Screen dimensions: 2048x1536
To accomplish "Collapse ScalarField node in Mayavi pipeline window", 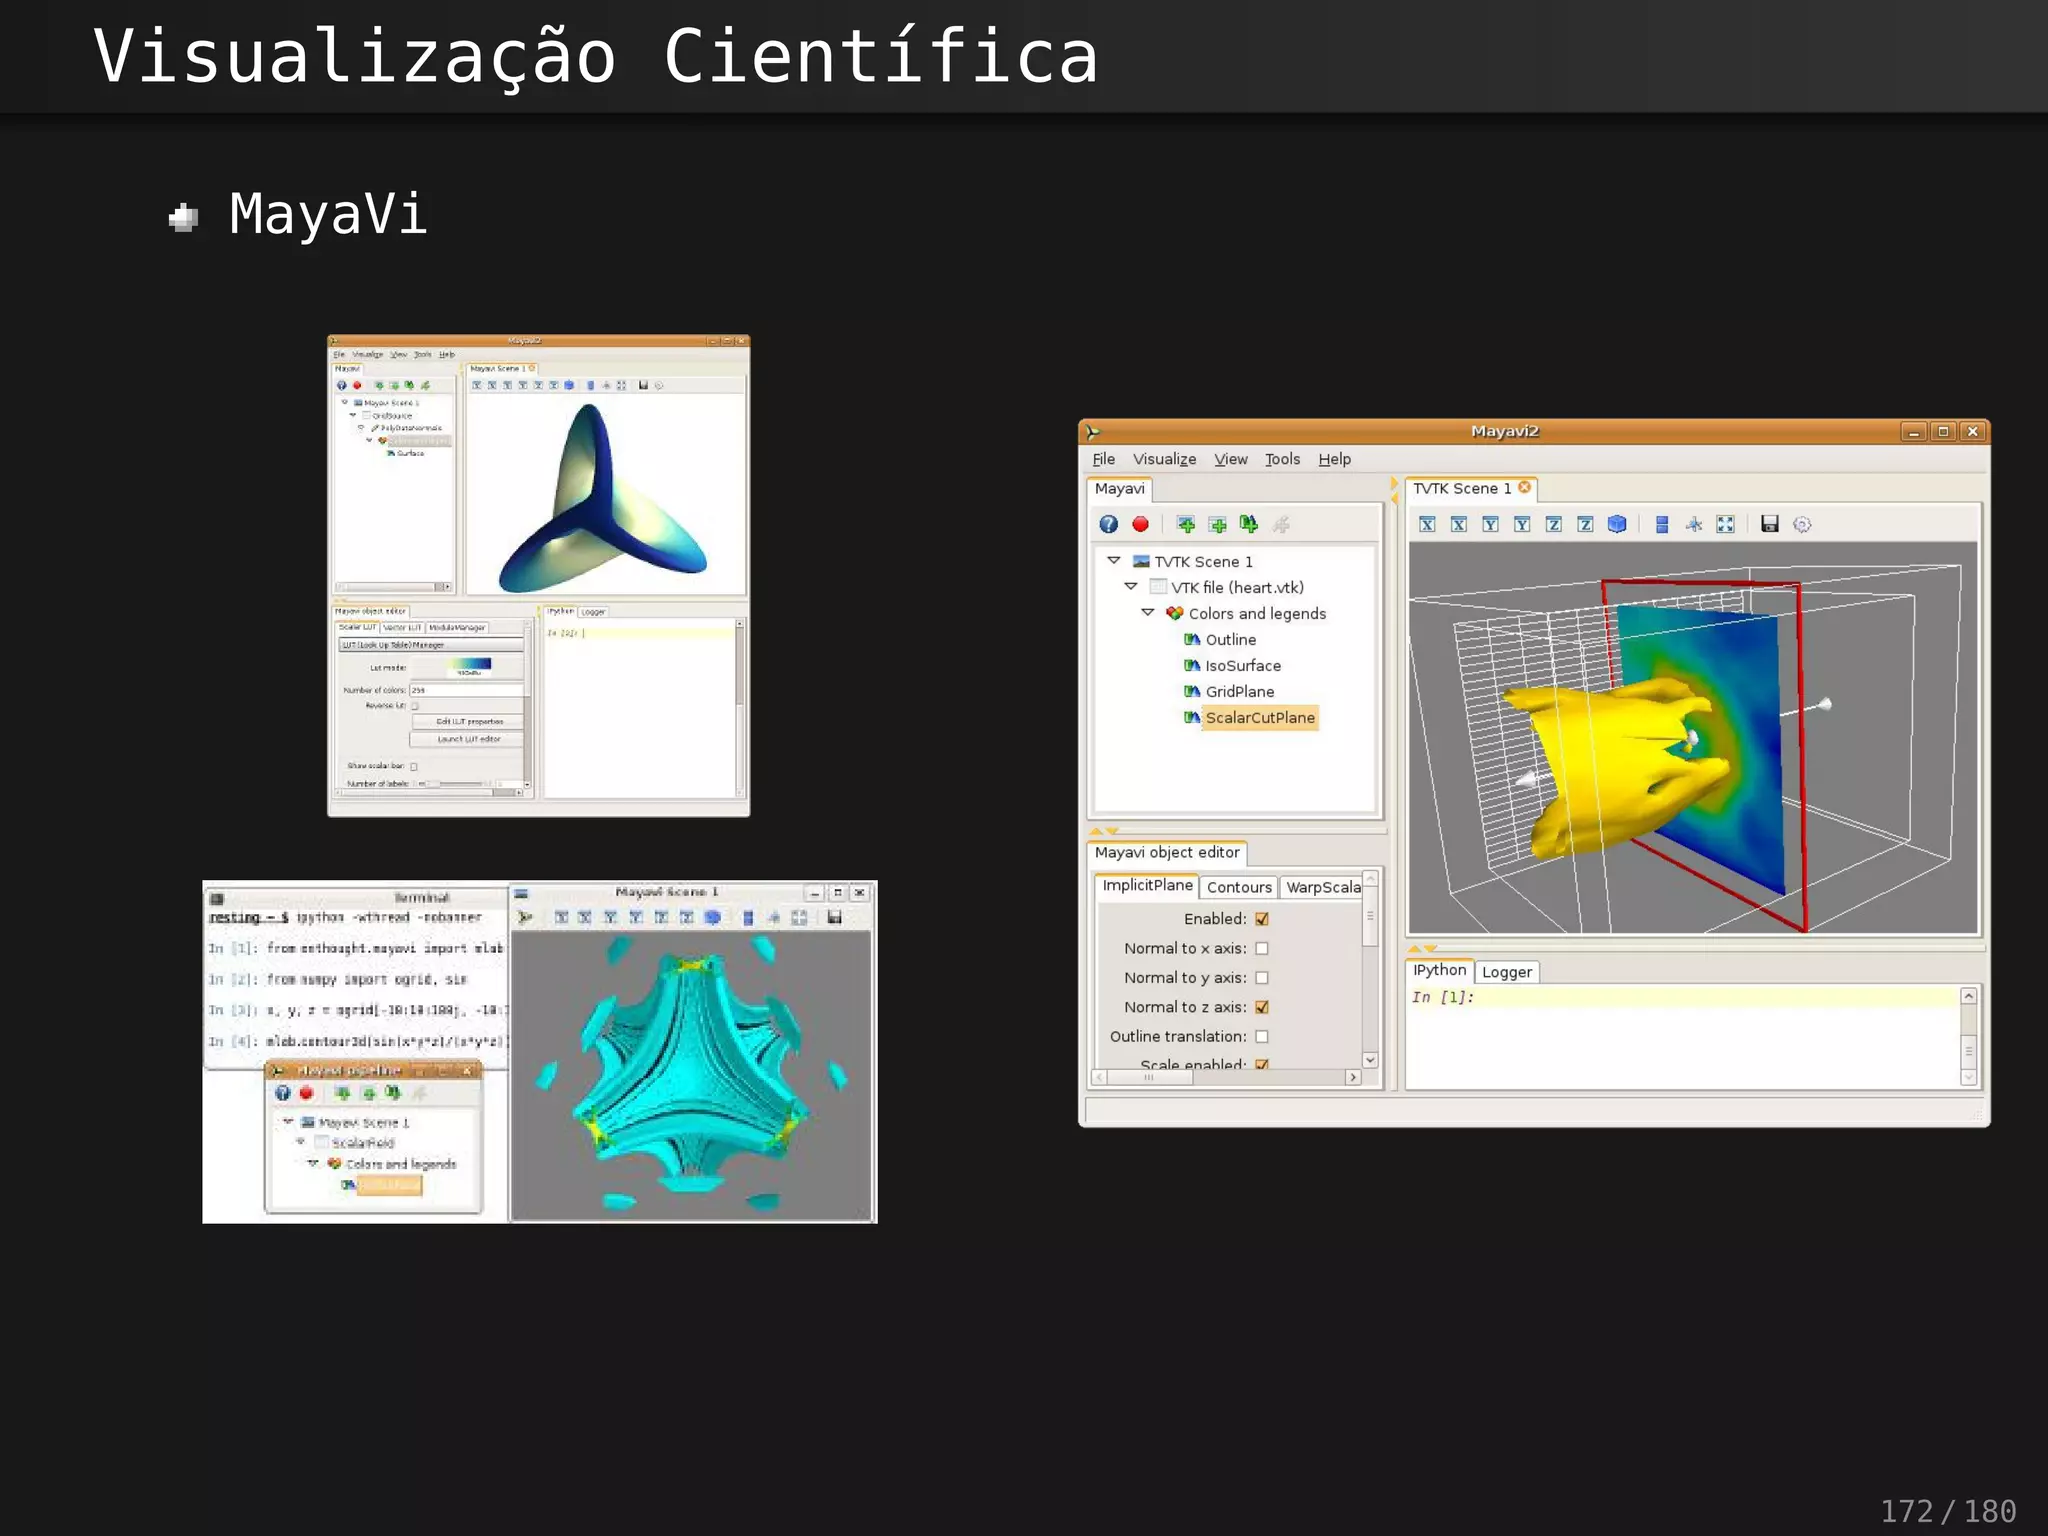I will 300,1142.
